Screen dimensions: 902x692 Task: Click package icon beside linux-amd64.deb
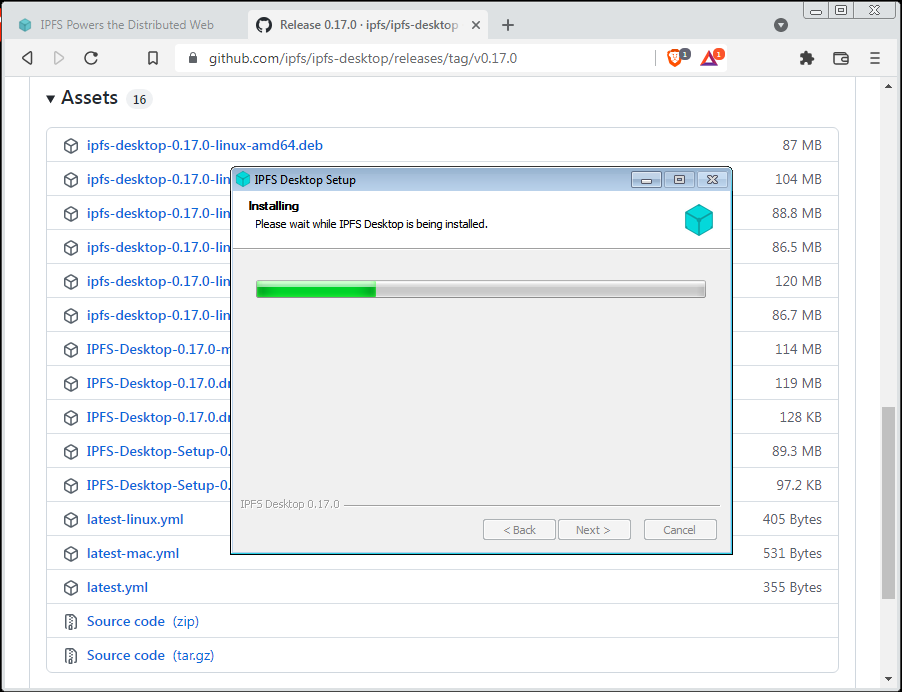point(71,146)
